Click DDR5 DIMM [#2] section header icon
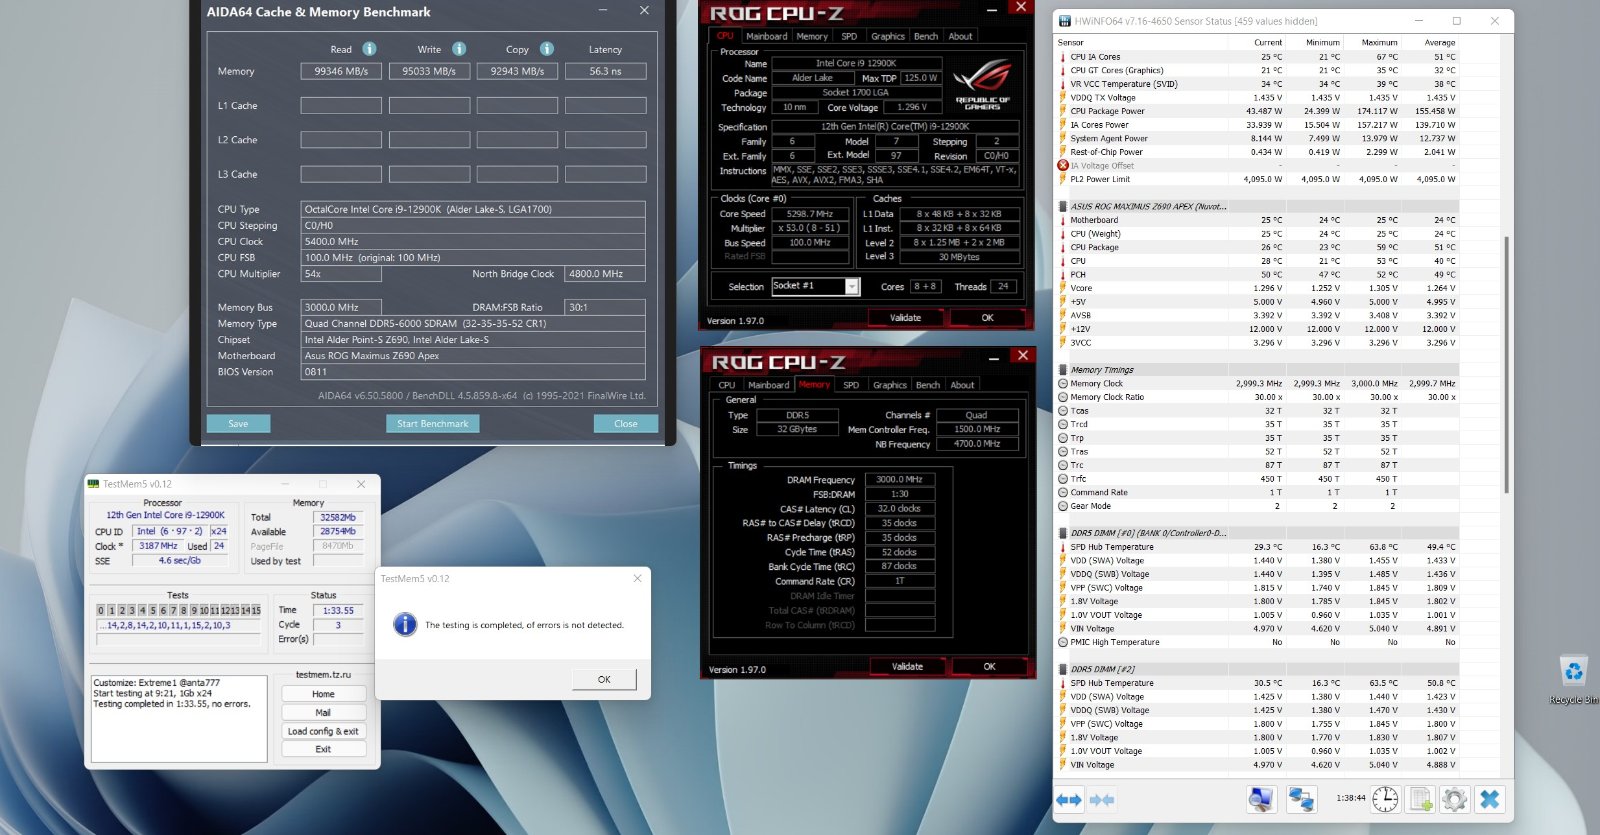This screenshot has height=835, width=1600. click(x=1063, y=669)
